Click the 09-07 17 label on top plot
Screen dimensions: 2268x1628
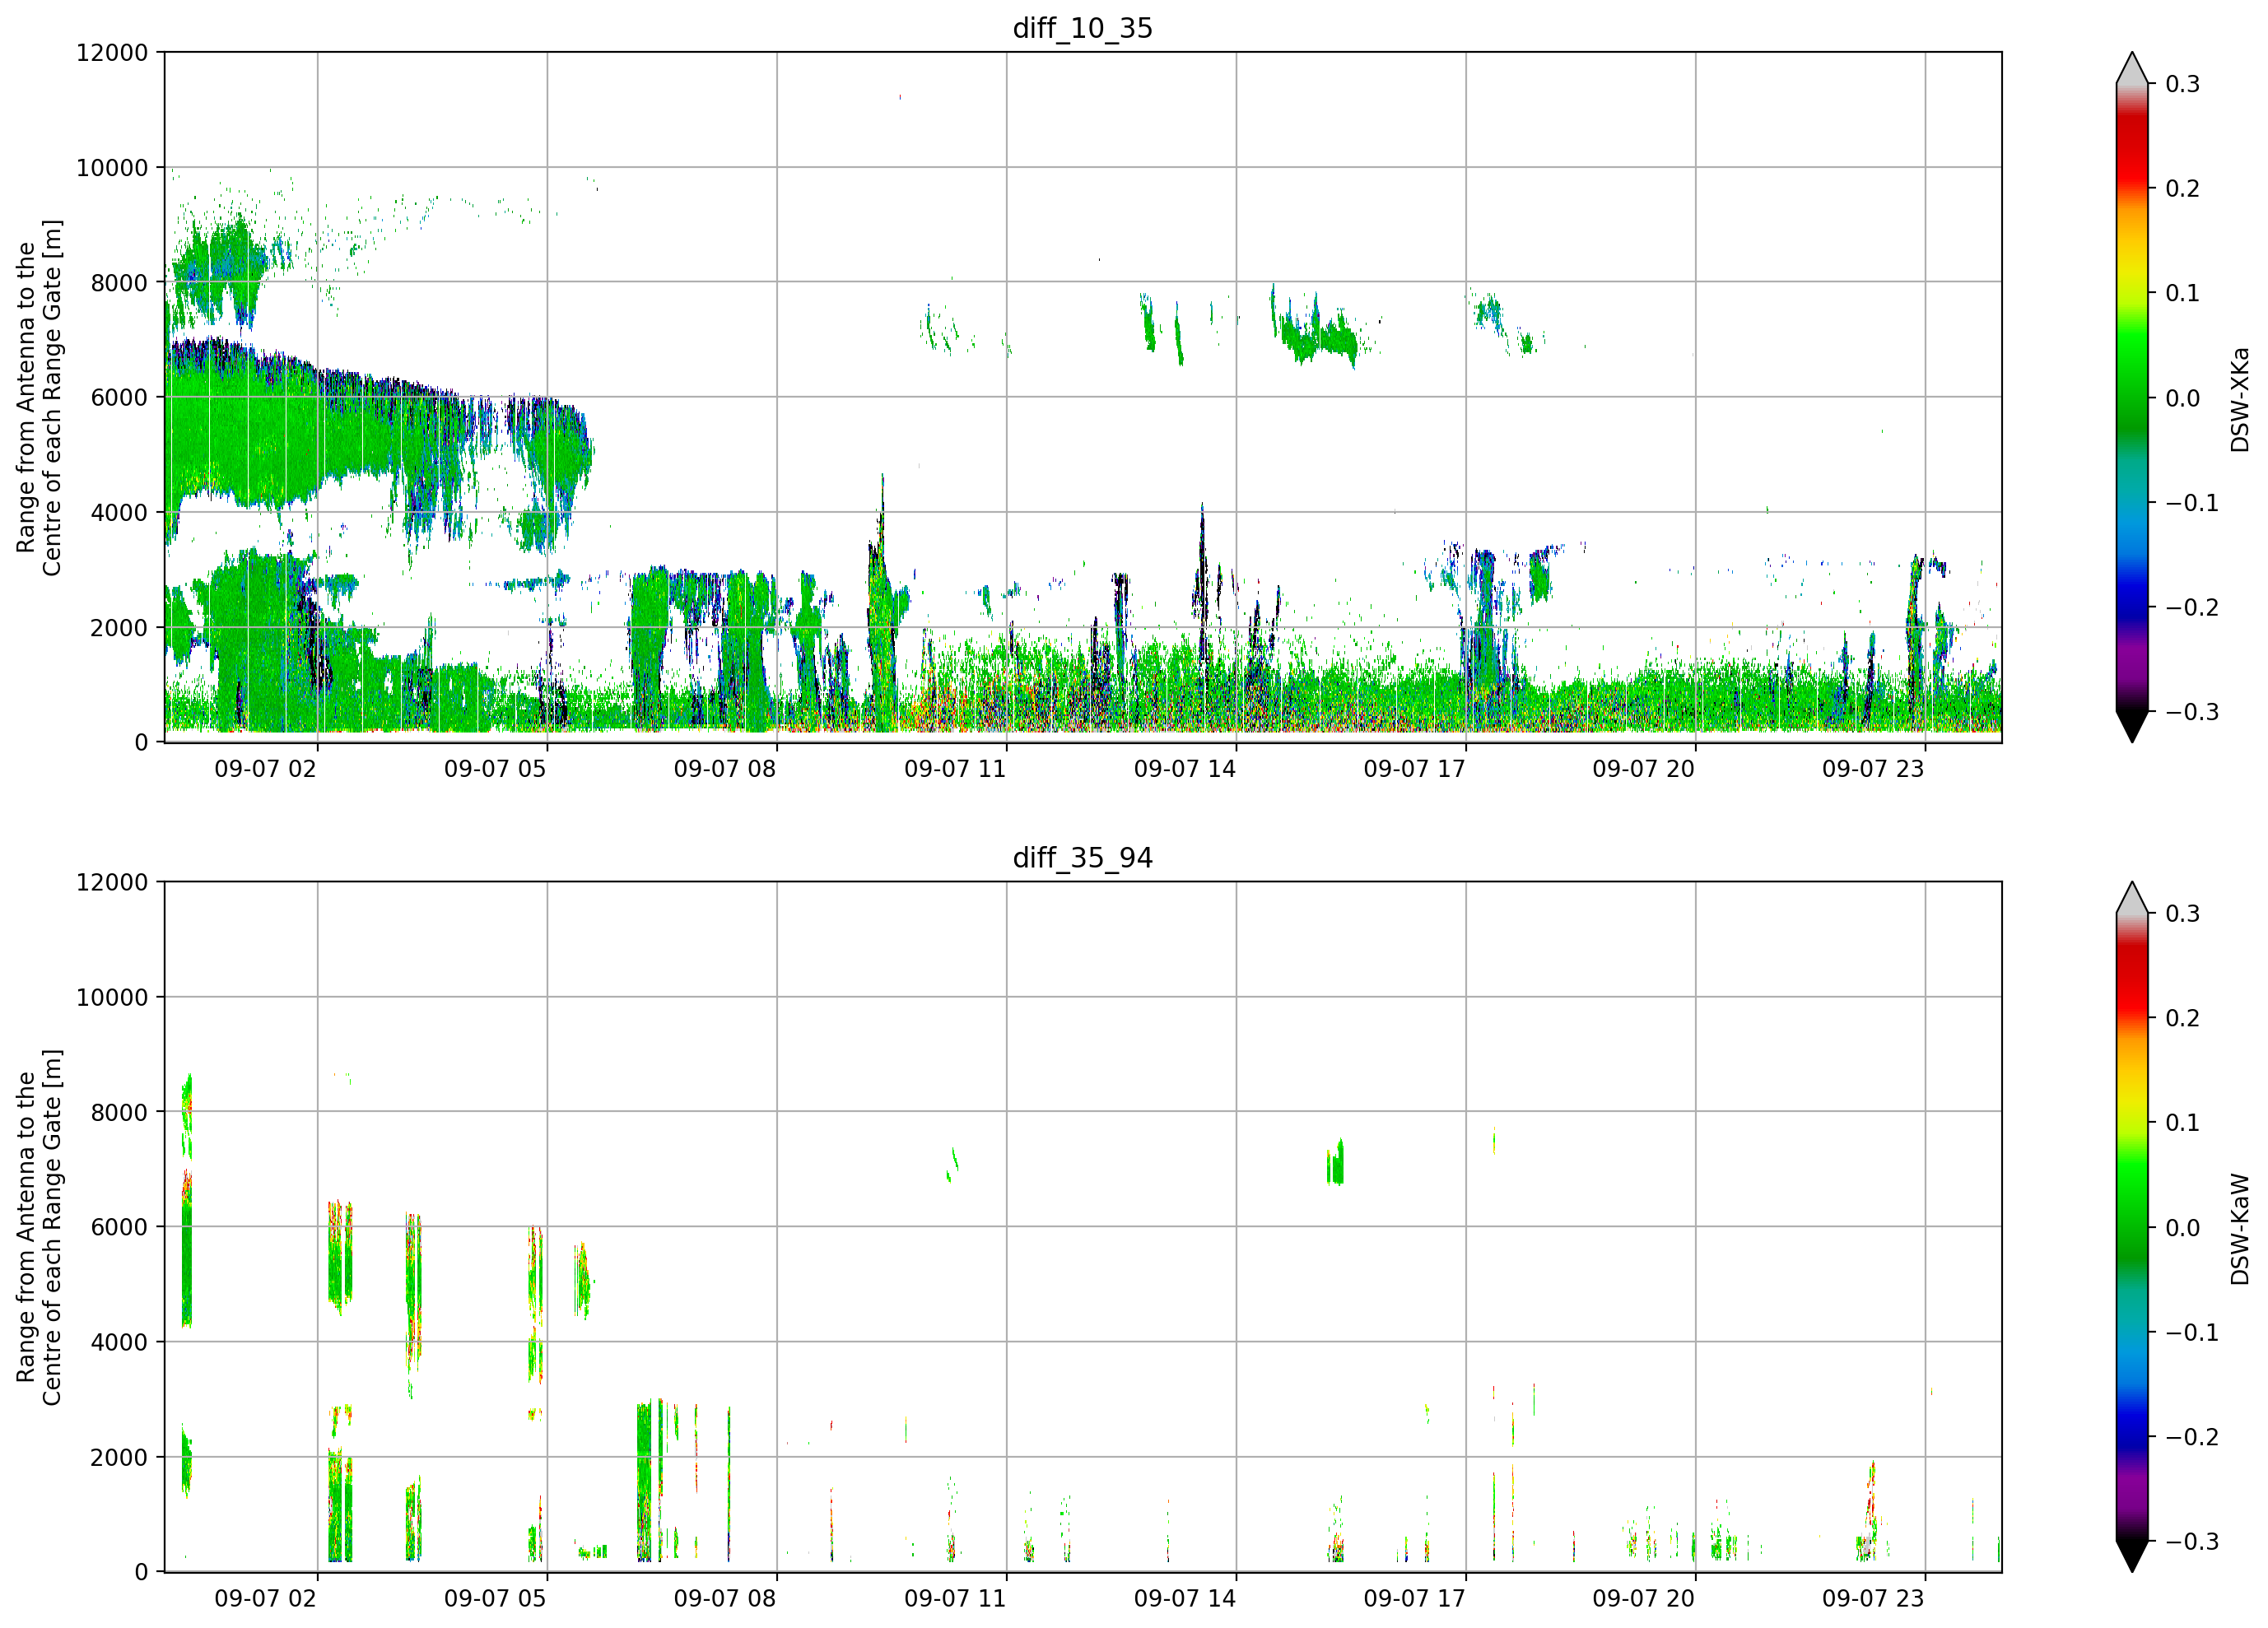click(x=1414, y=769)
